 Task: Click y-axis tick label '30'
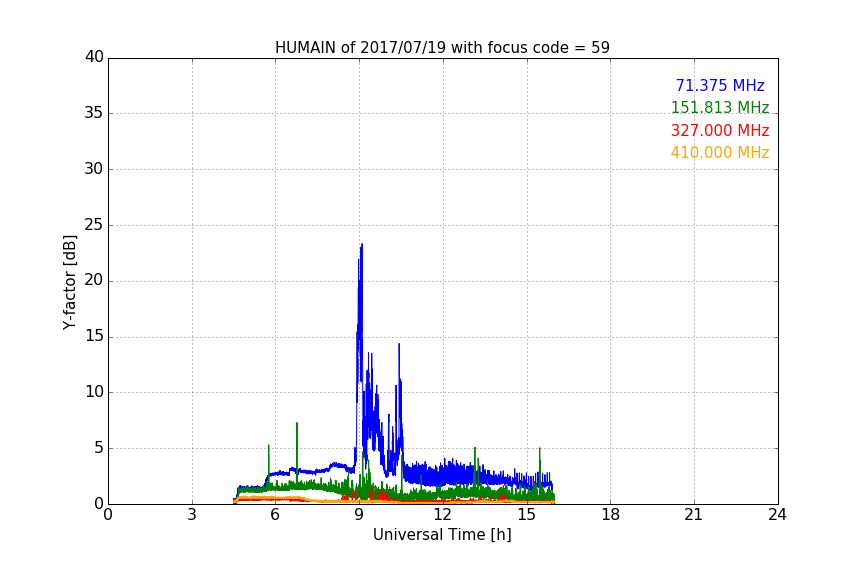tap(94, 169)
